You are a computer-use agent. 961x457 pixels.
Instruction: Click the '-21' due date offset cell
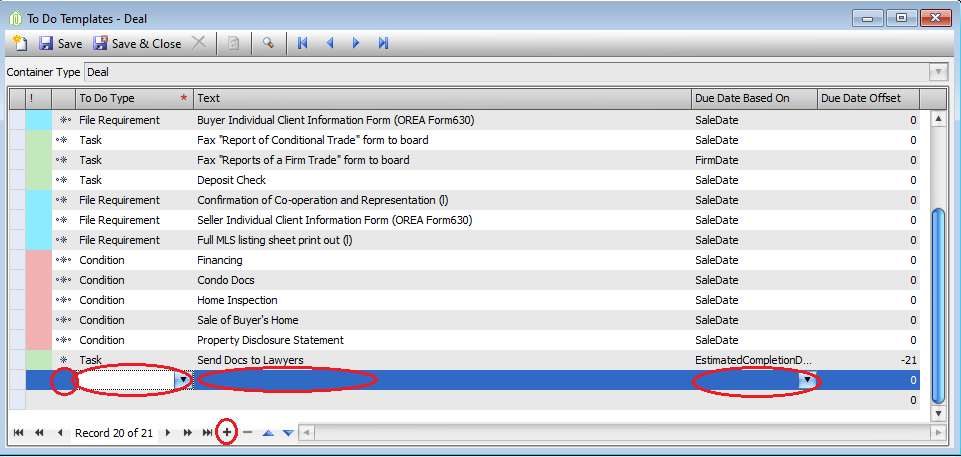(868, 360)
